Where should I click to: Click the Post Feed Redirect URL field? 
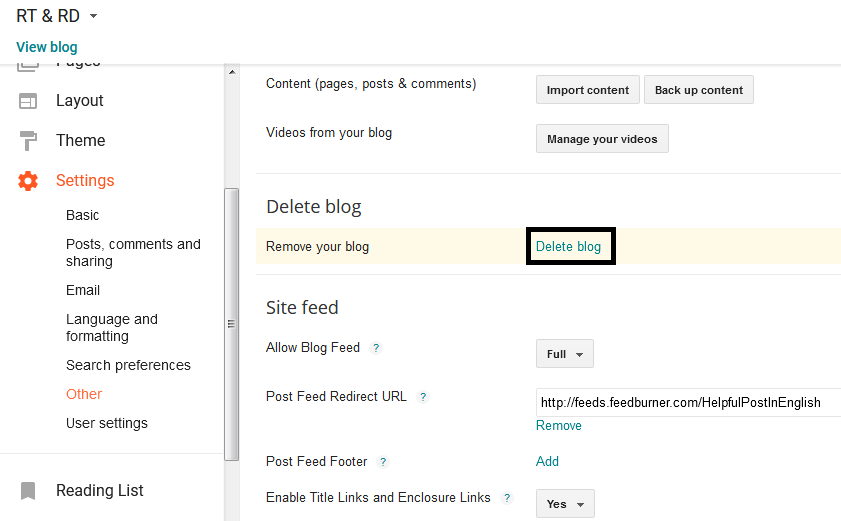[x=688, y=402]
